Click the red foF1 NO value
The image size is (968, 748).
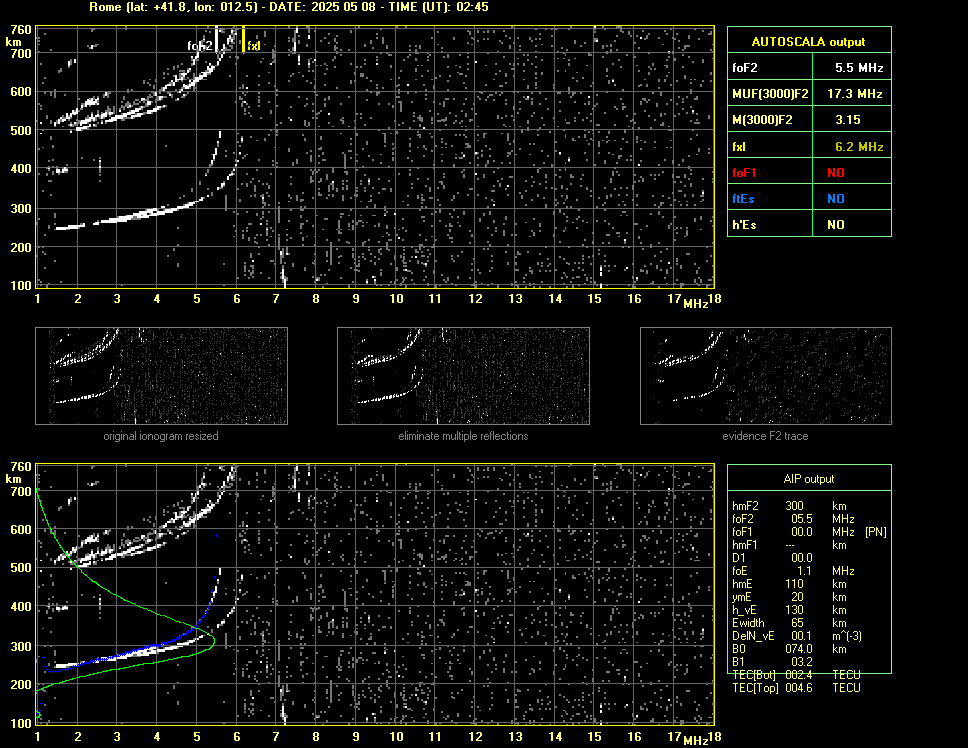836,173
